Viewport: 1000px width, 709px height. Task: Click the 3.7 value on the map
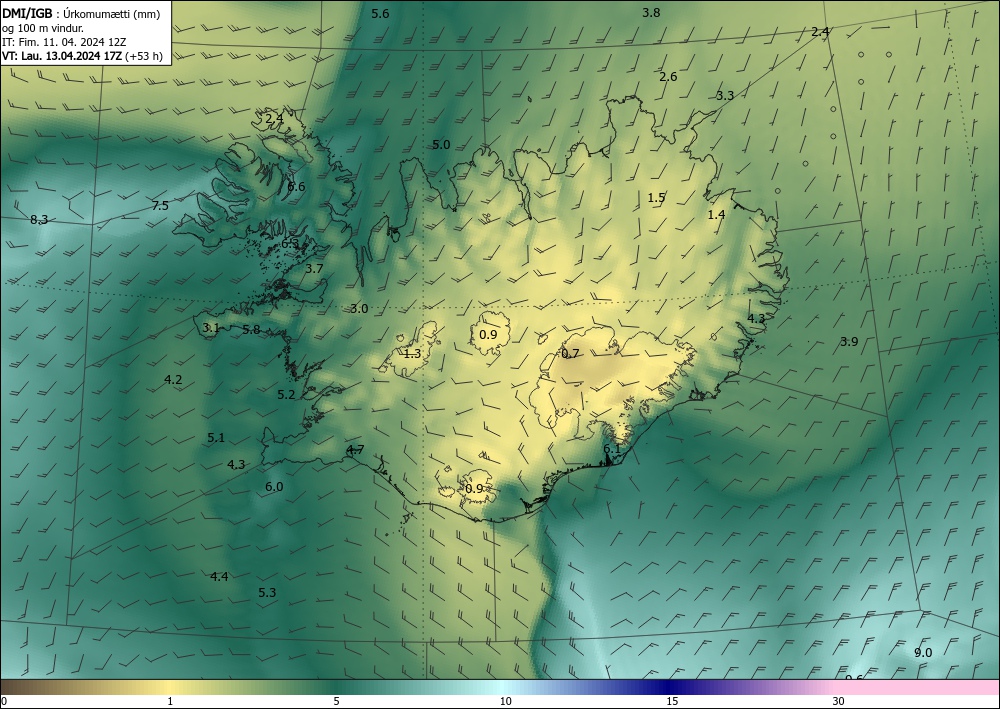tap(314, 268)
